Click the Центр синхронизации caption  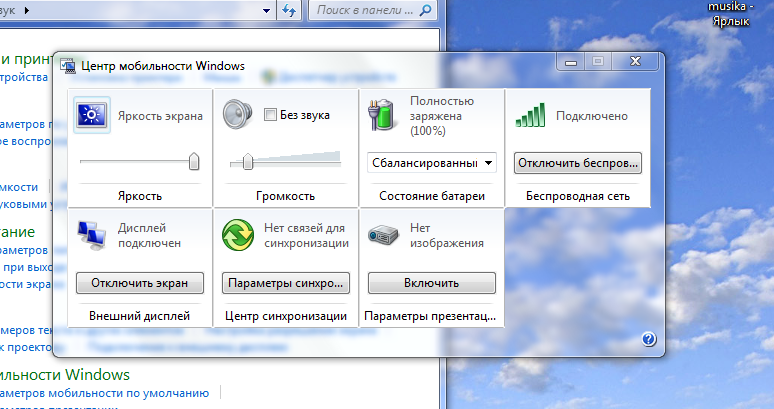(286, 316)
